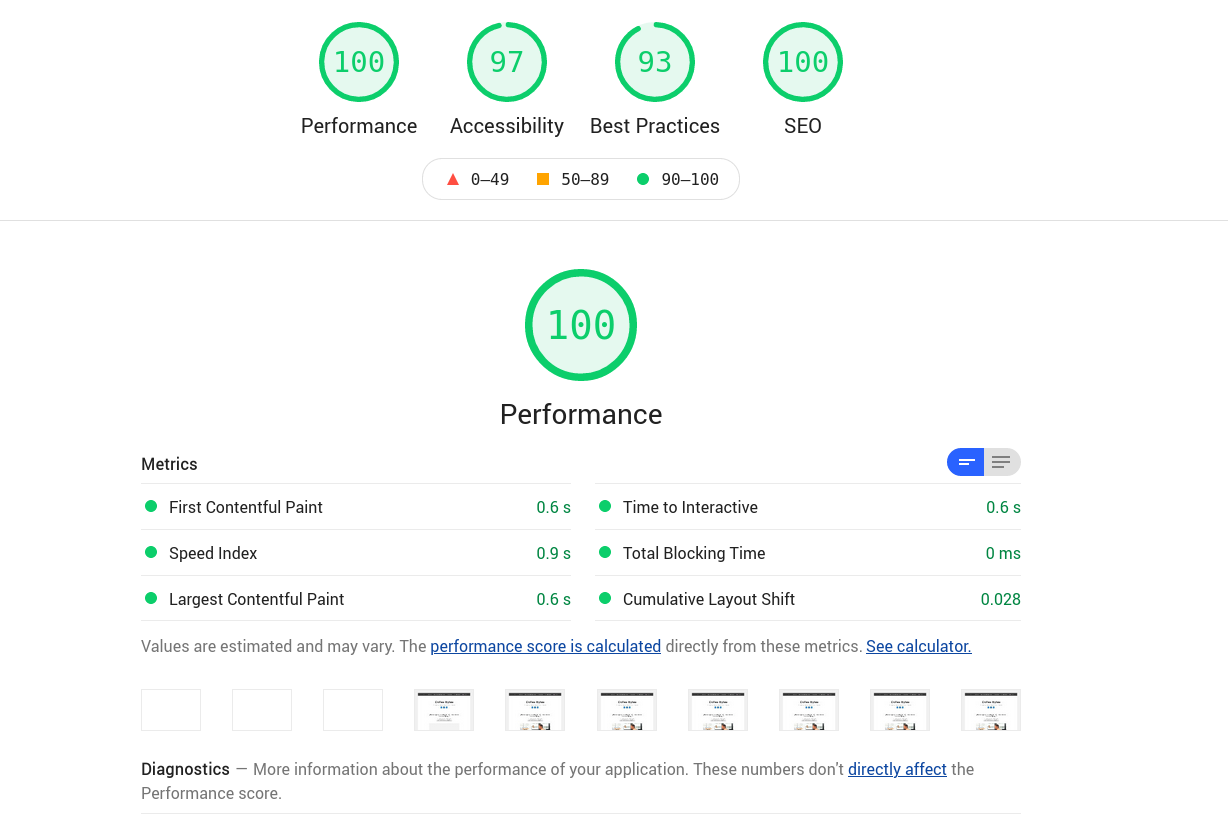Expand the Speed Index metric row
Screen dimensions: 1228x825
pyautogui.click(x=213, y=553)
